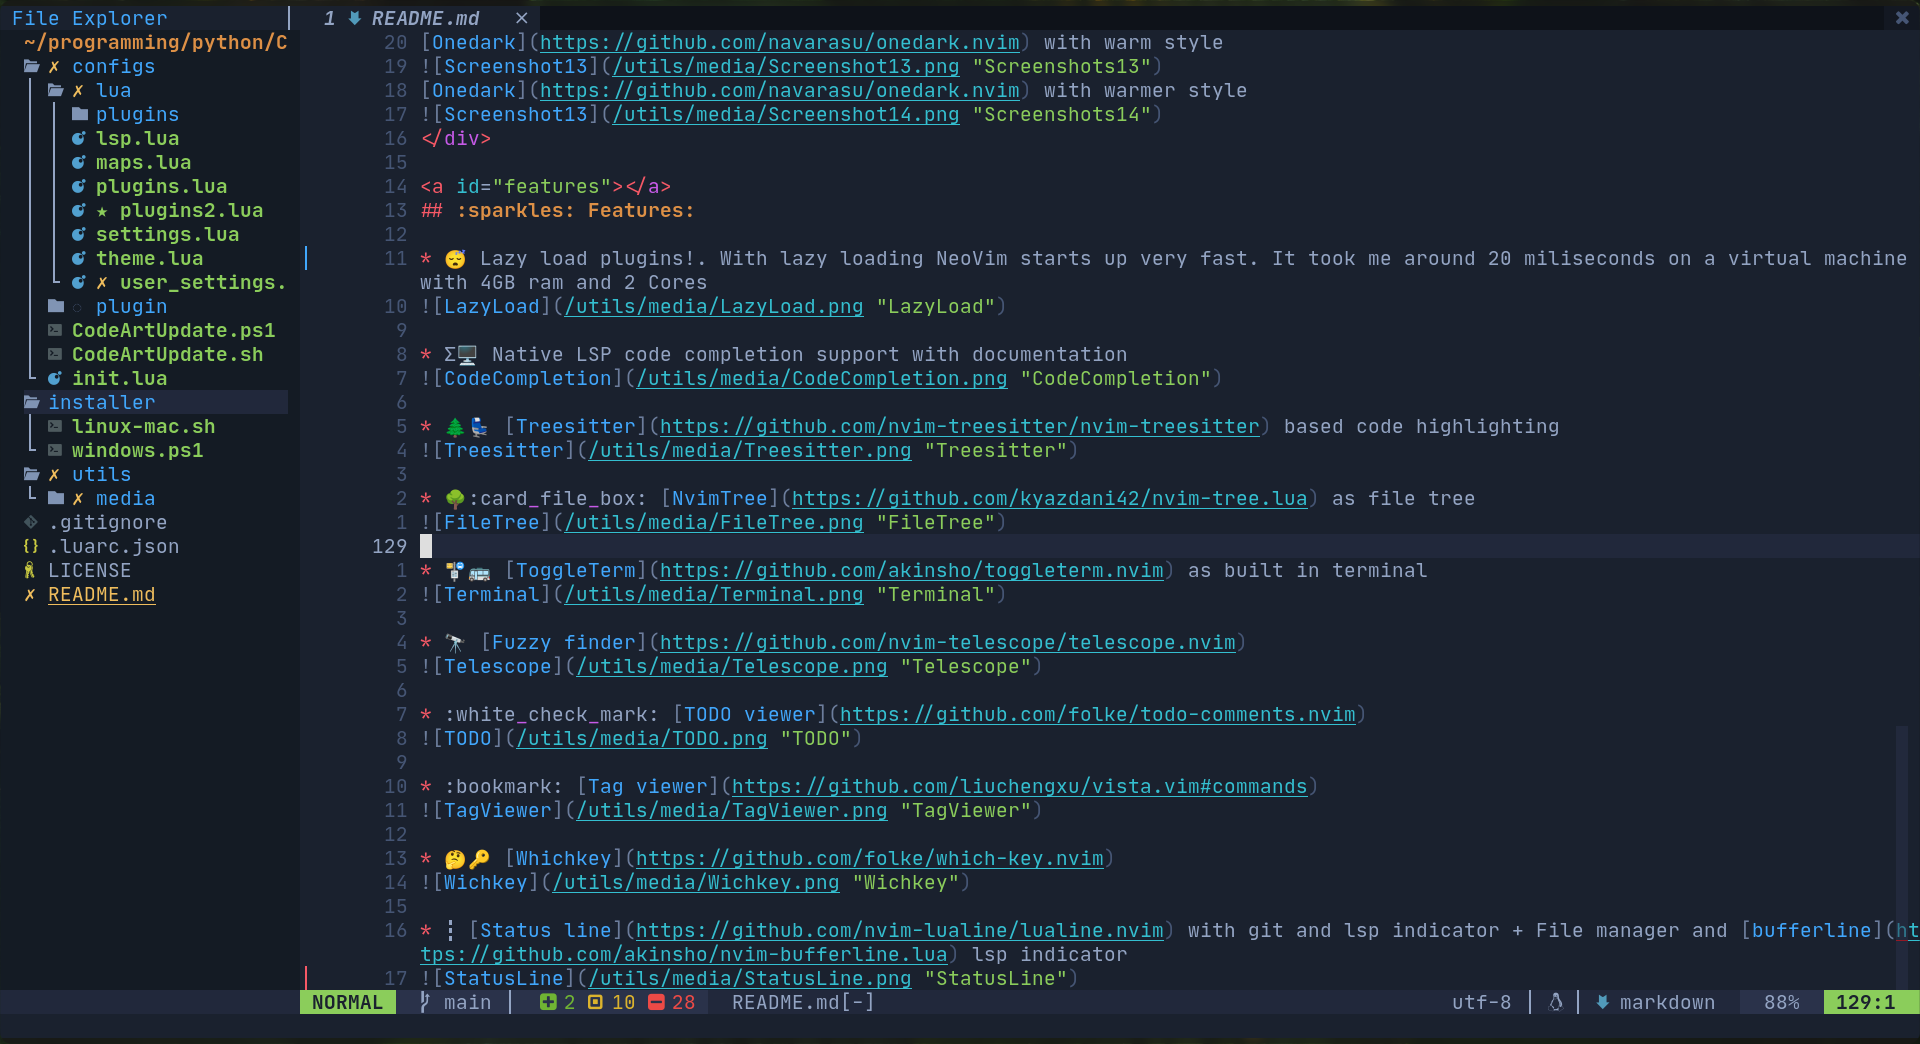
Task: Click /utils/media/LazyLoad.png path
Action: coord(713,307)
